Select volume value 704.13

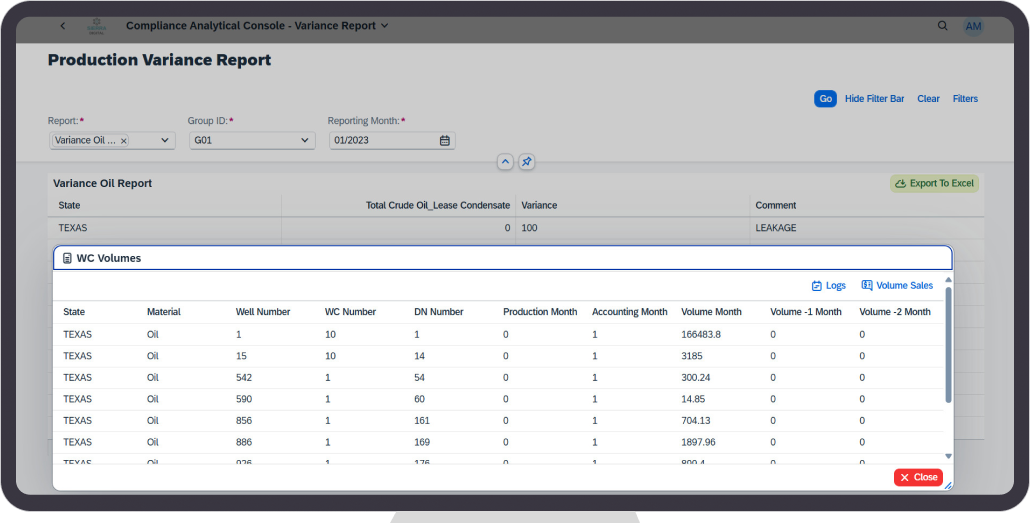696,421
